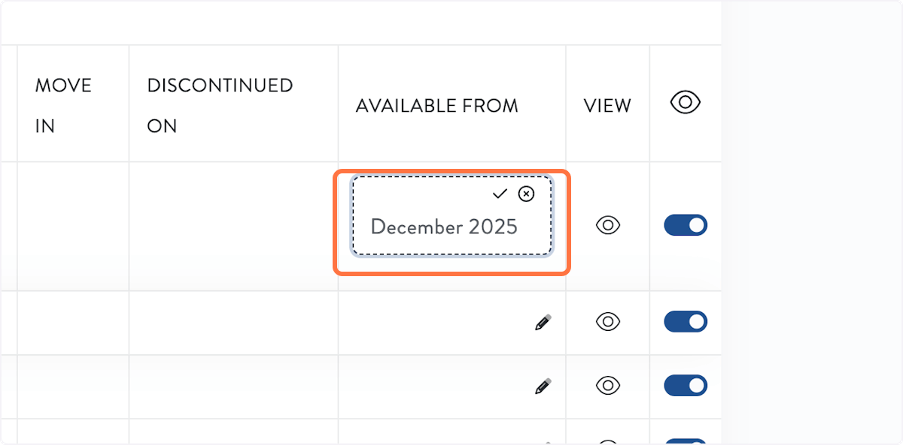Screen dimensions: 904x446
Task: Click the DISCONTINUED ON column header
Action: click(220, 105)
